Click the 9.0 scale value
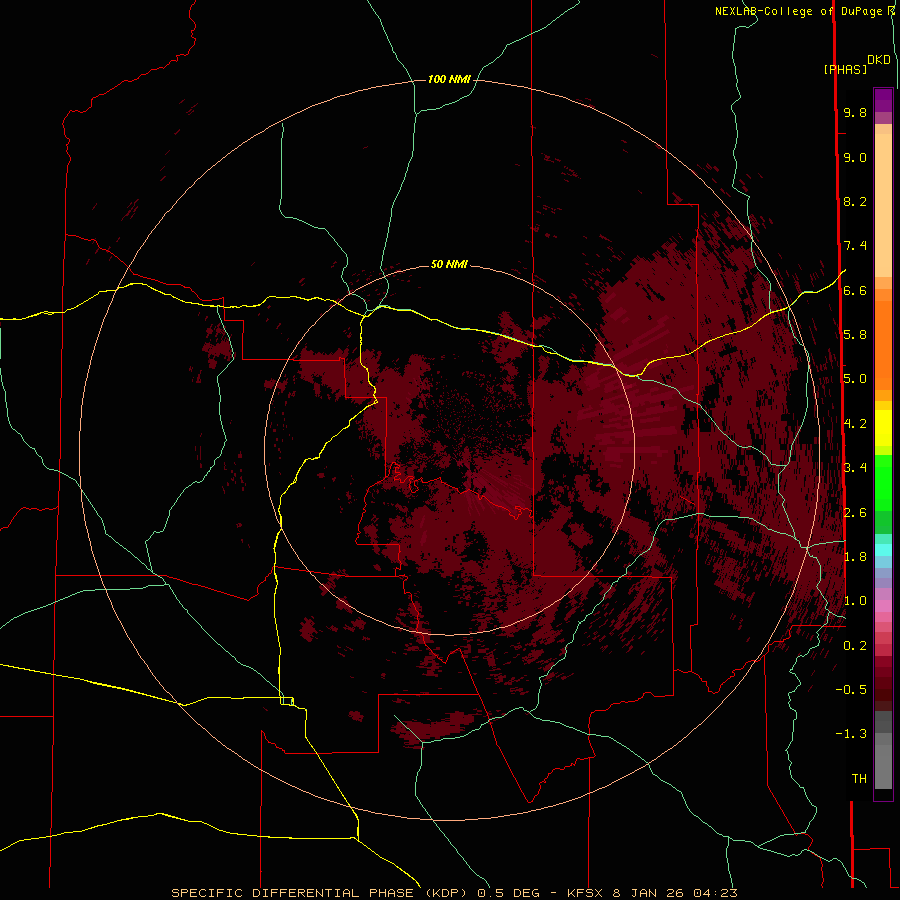 coord(855,157)
